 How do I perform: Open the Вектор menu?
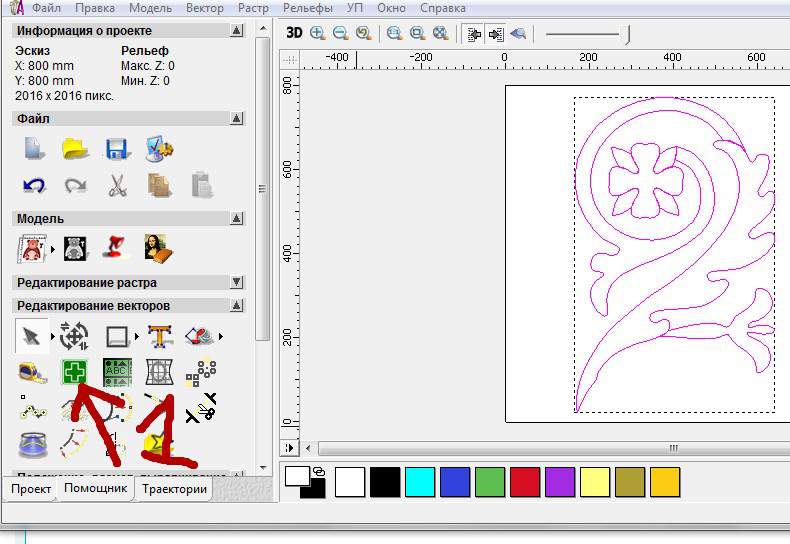pos(205,8)
